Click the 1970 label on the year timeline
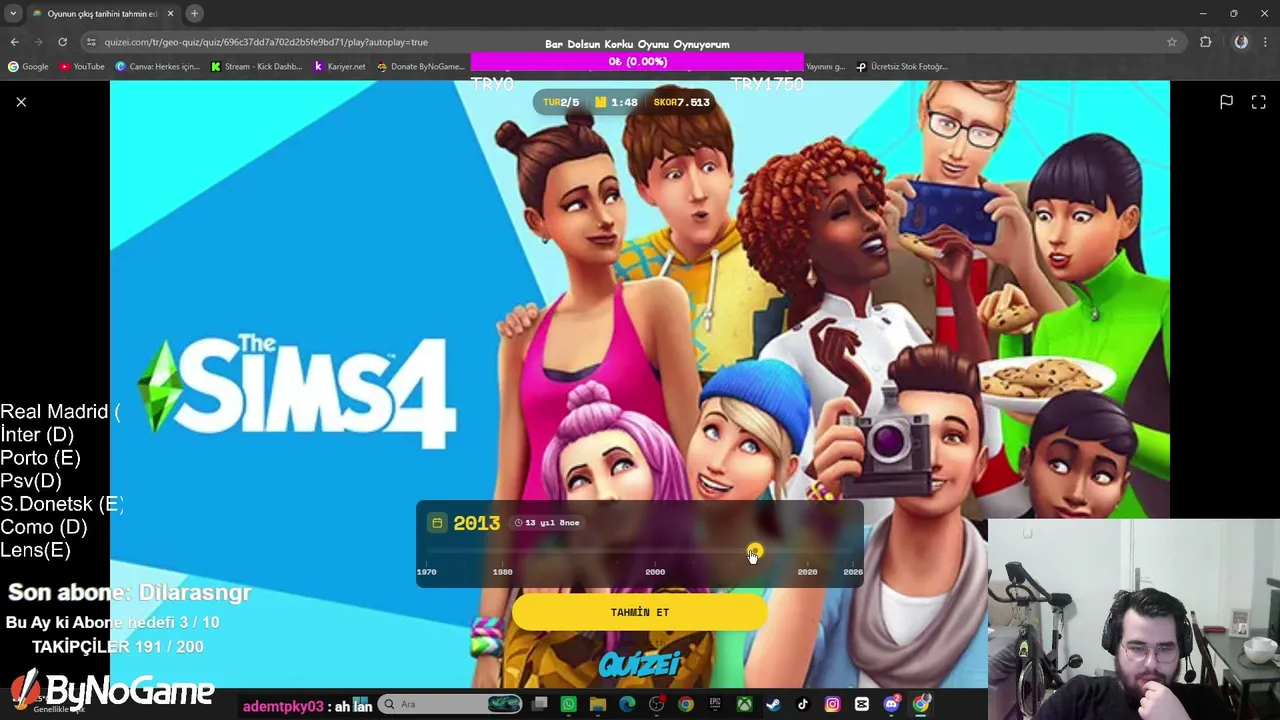 click(427, 572)
